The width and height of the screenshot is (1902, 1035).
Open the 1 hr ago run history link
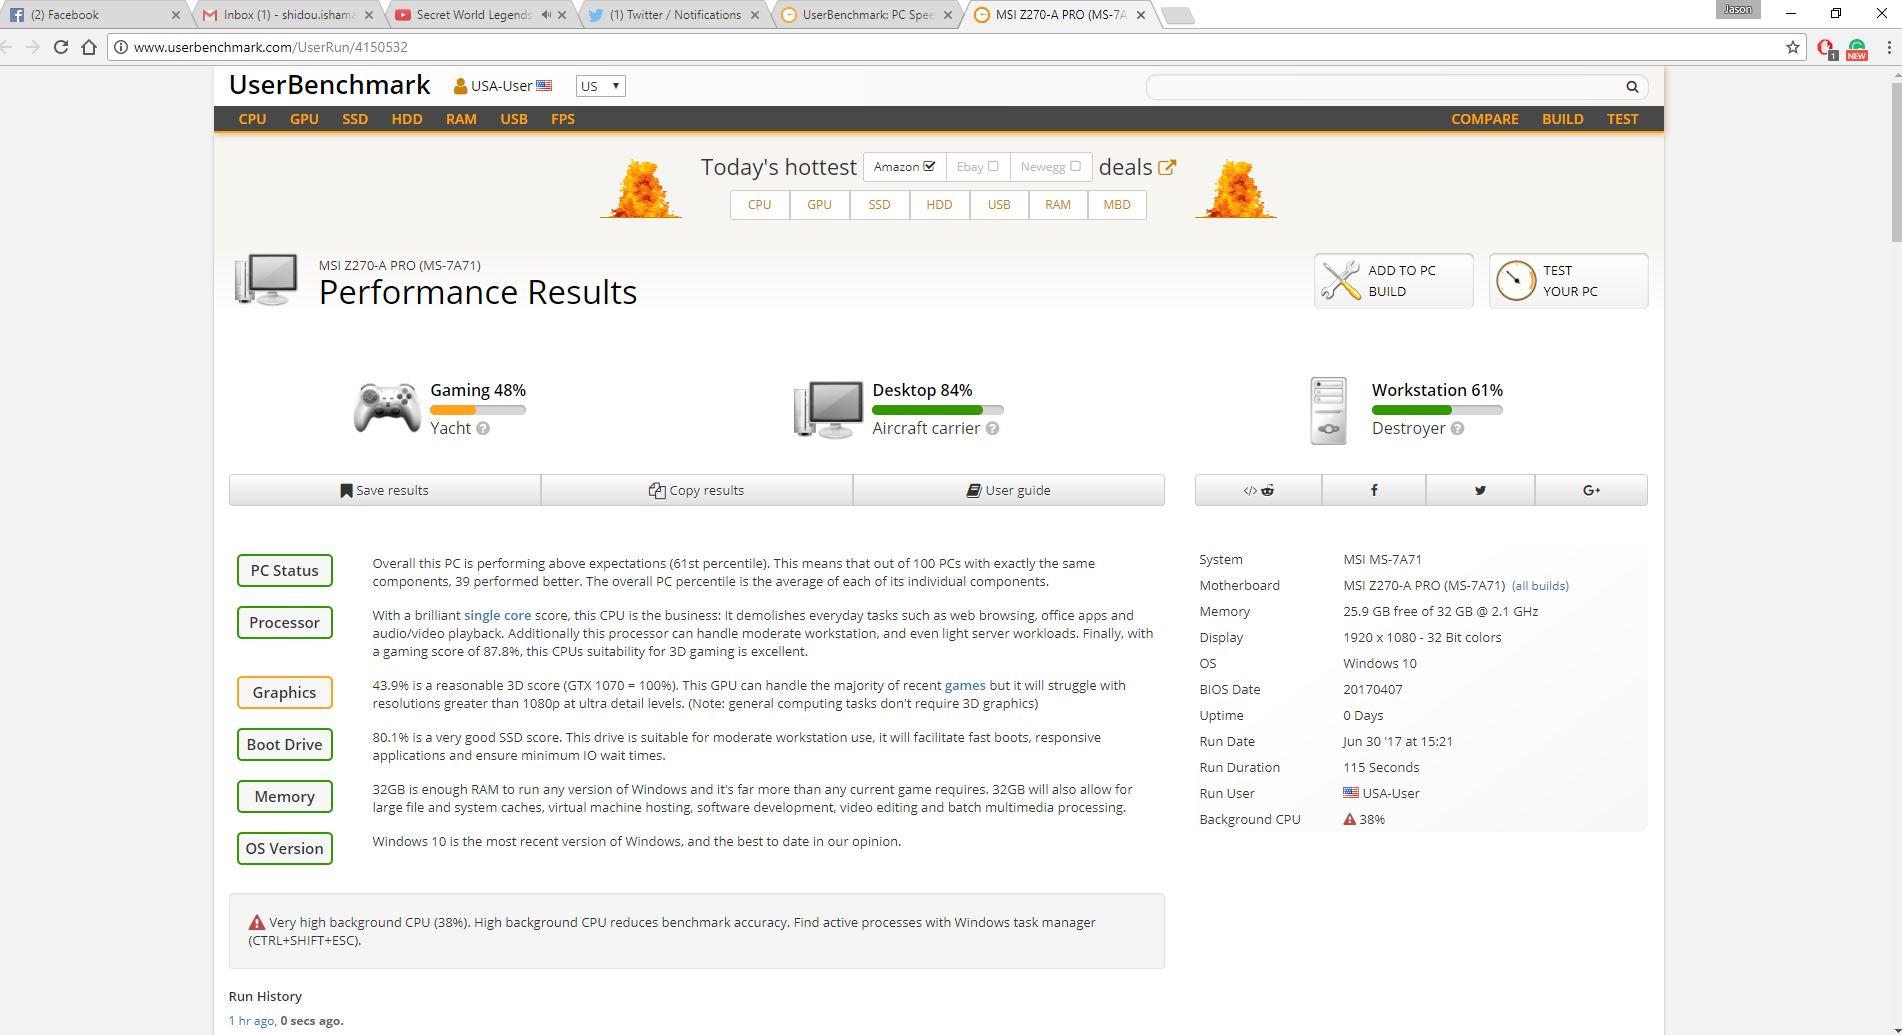[x=252, y=1021]
